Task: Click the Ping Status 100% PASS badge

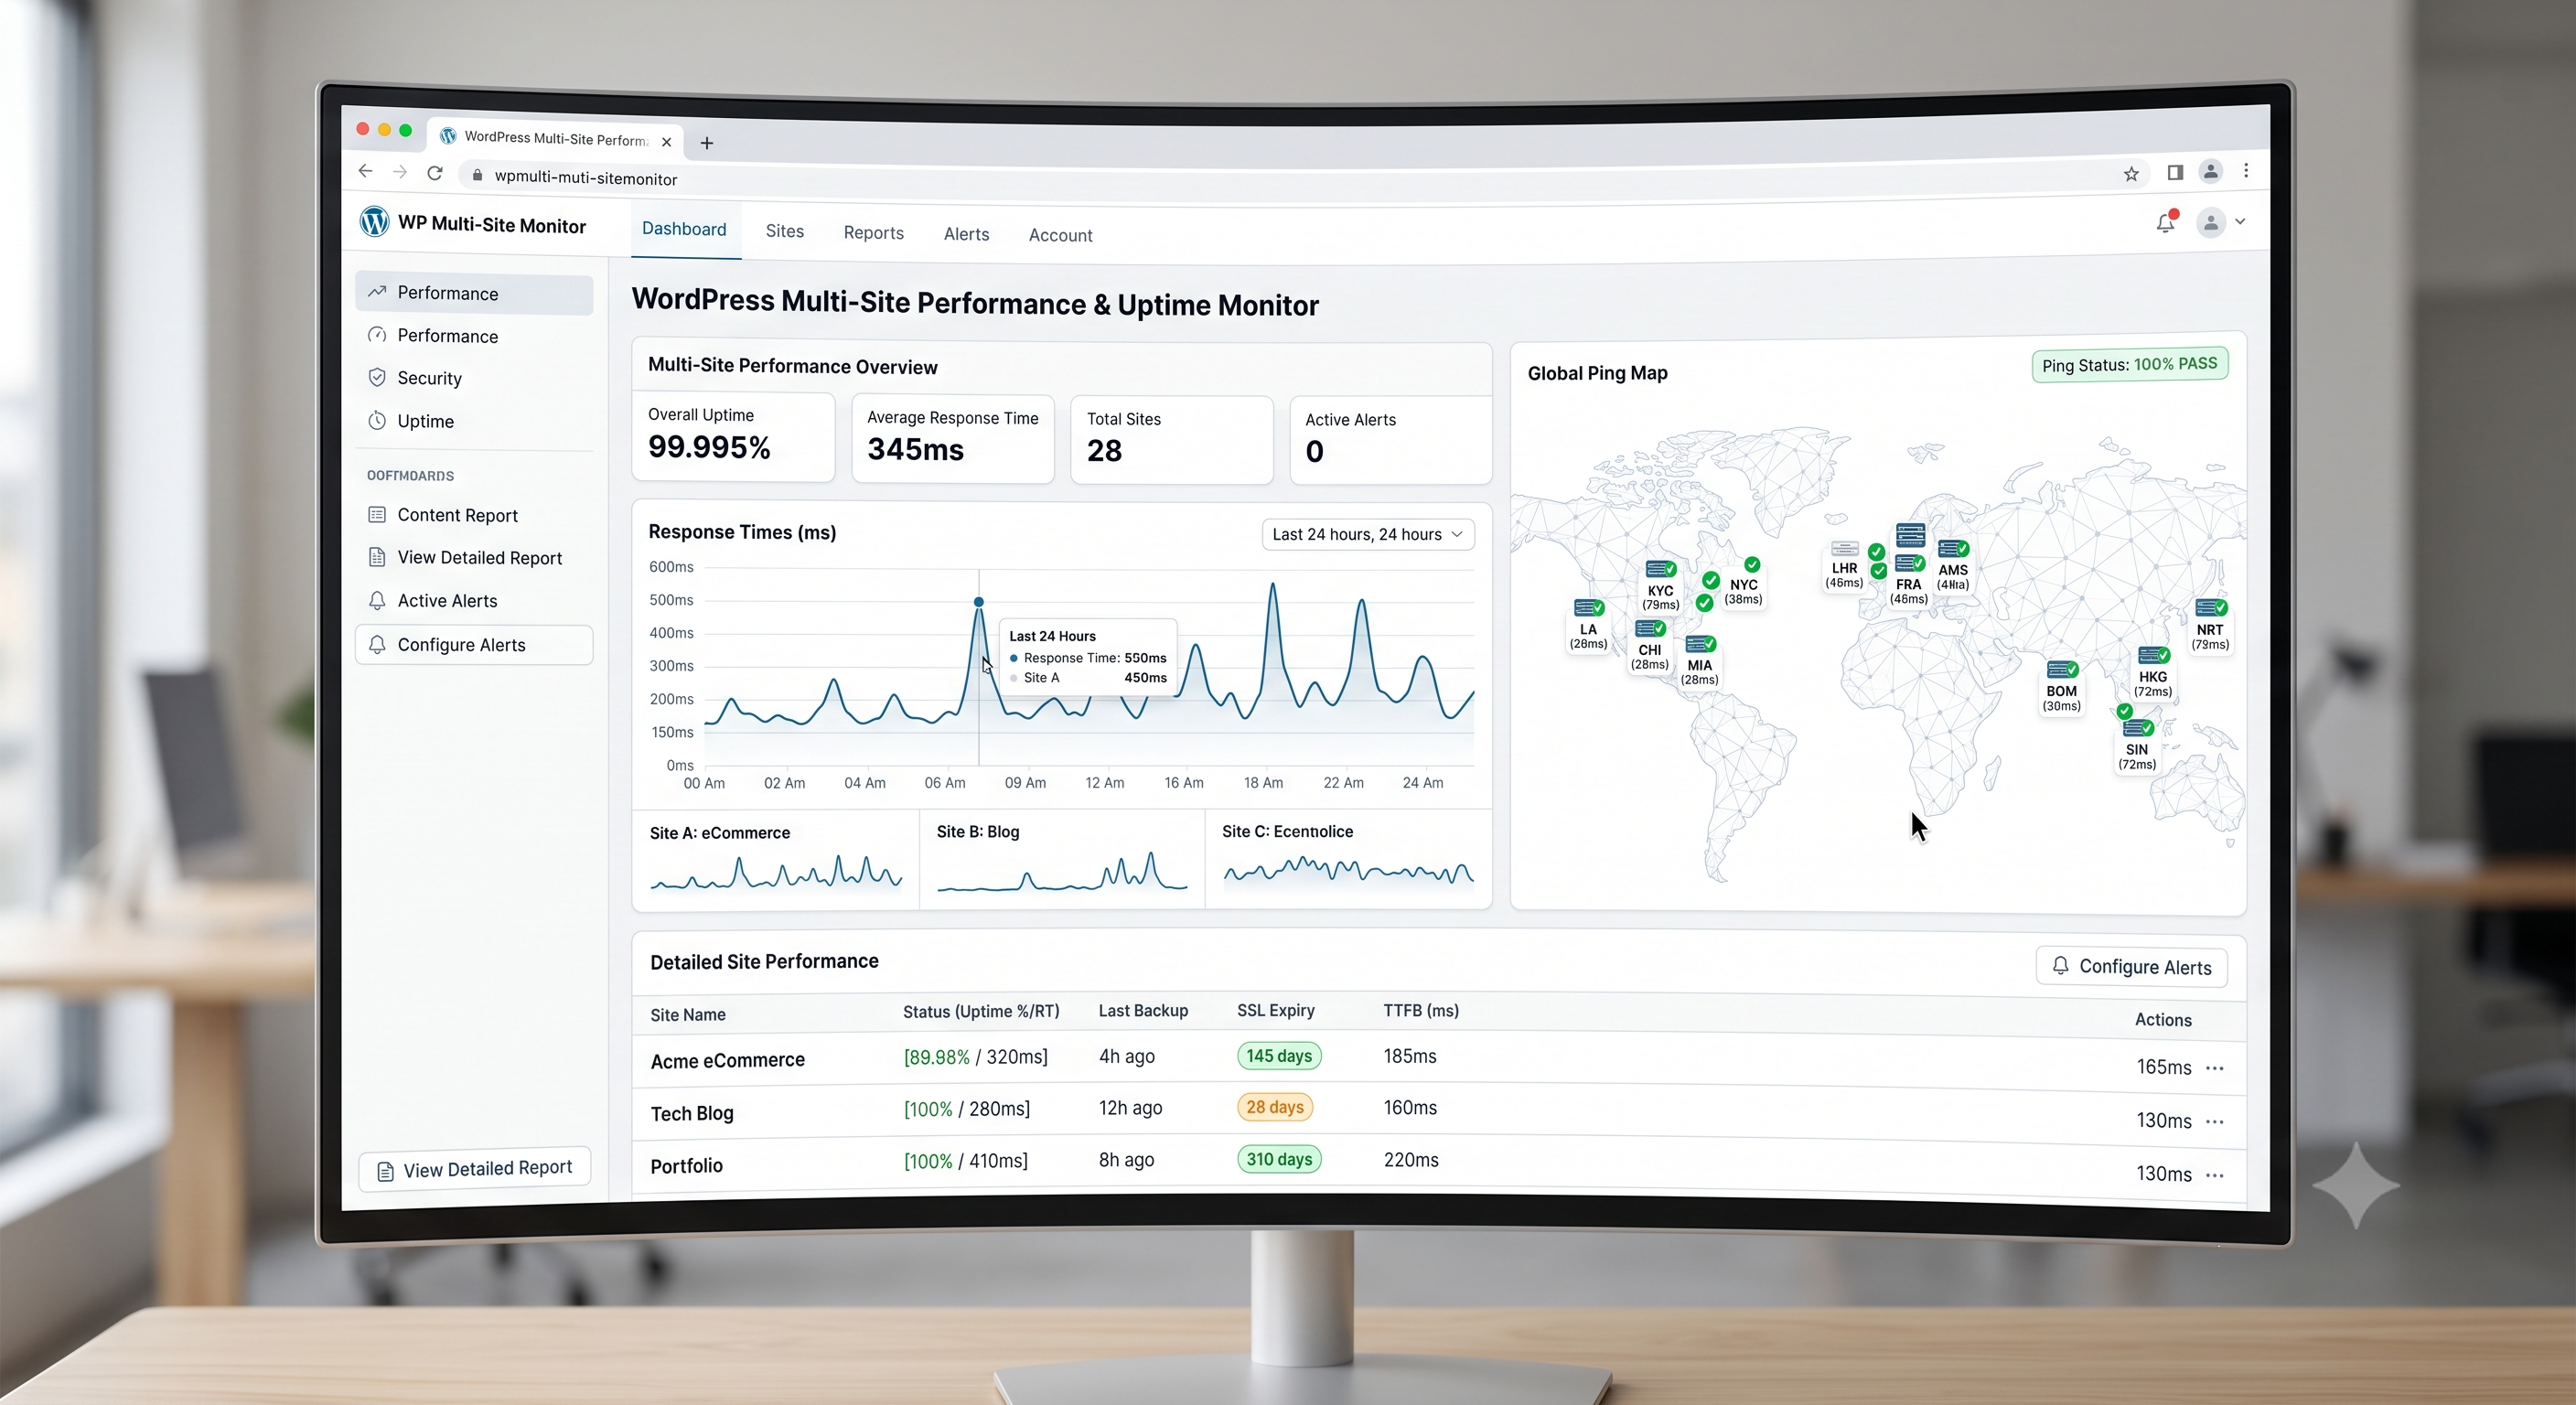Action: click(2129, 365)
